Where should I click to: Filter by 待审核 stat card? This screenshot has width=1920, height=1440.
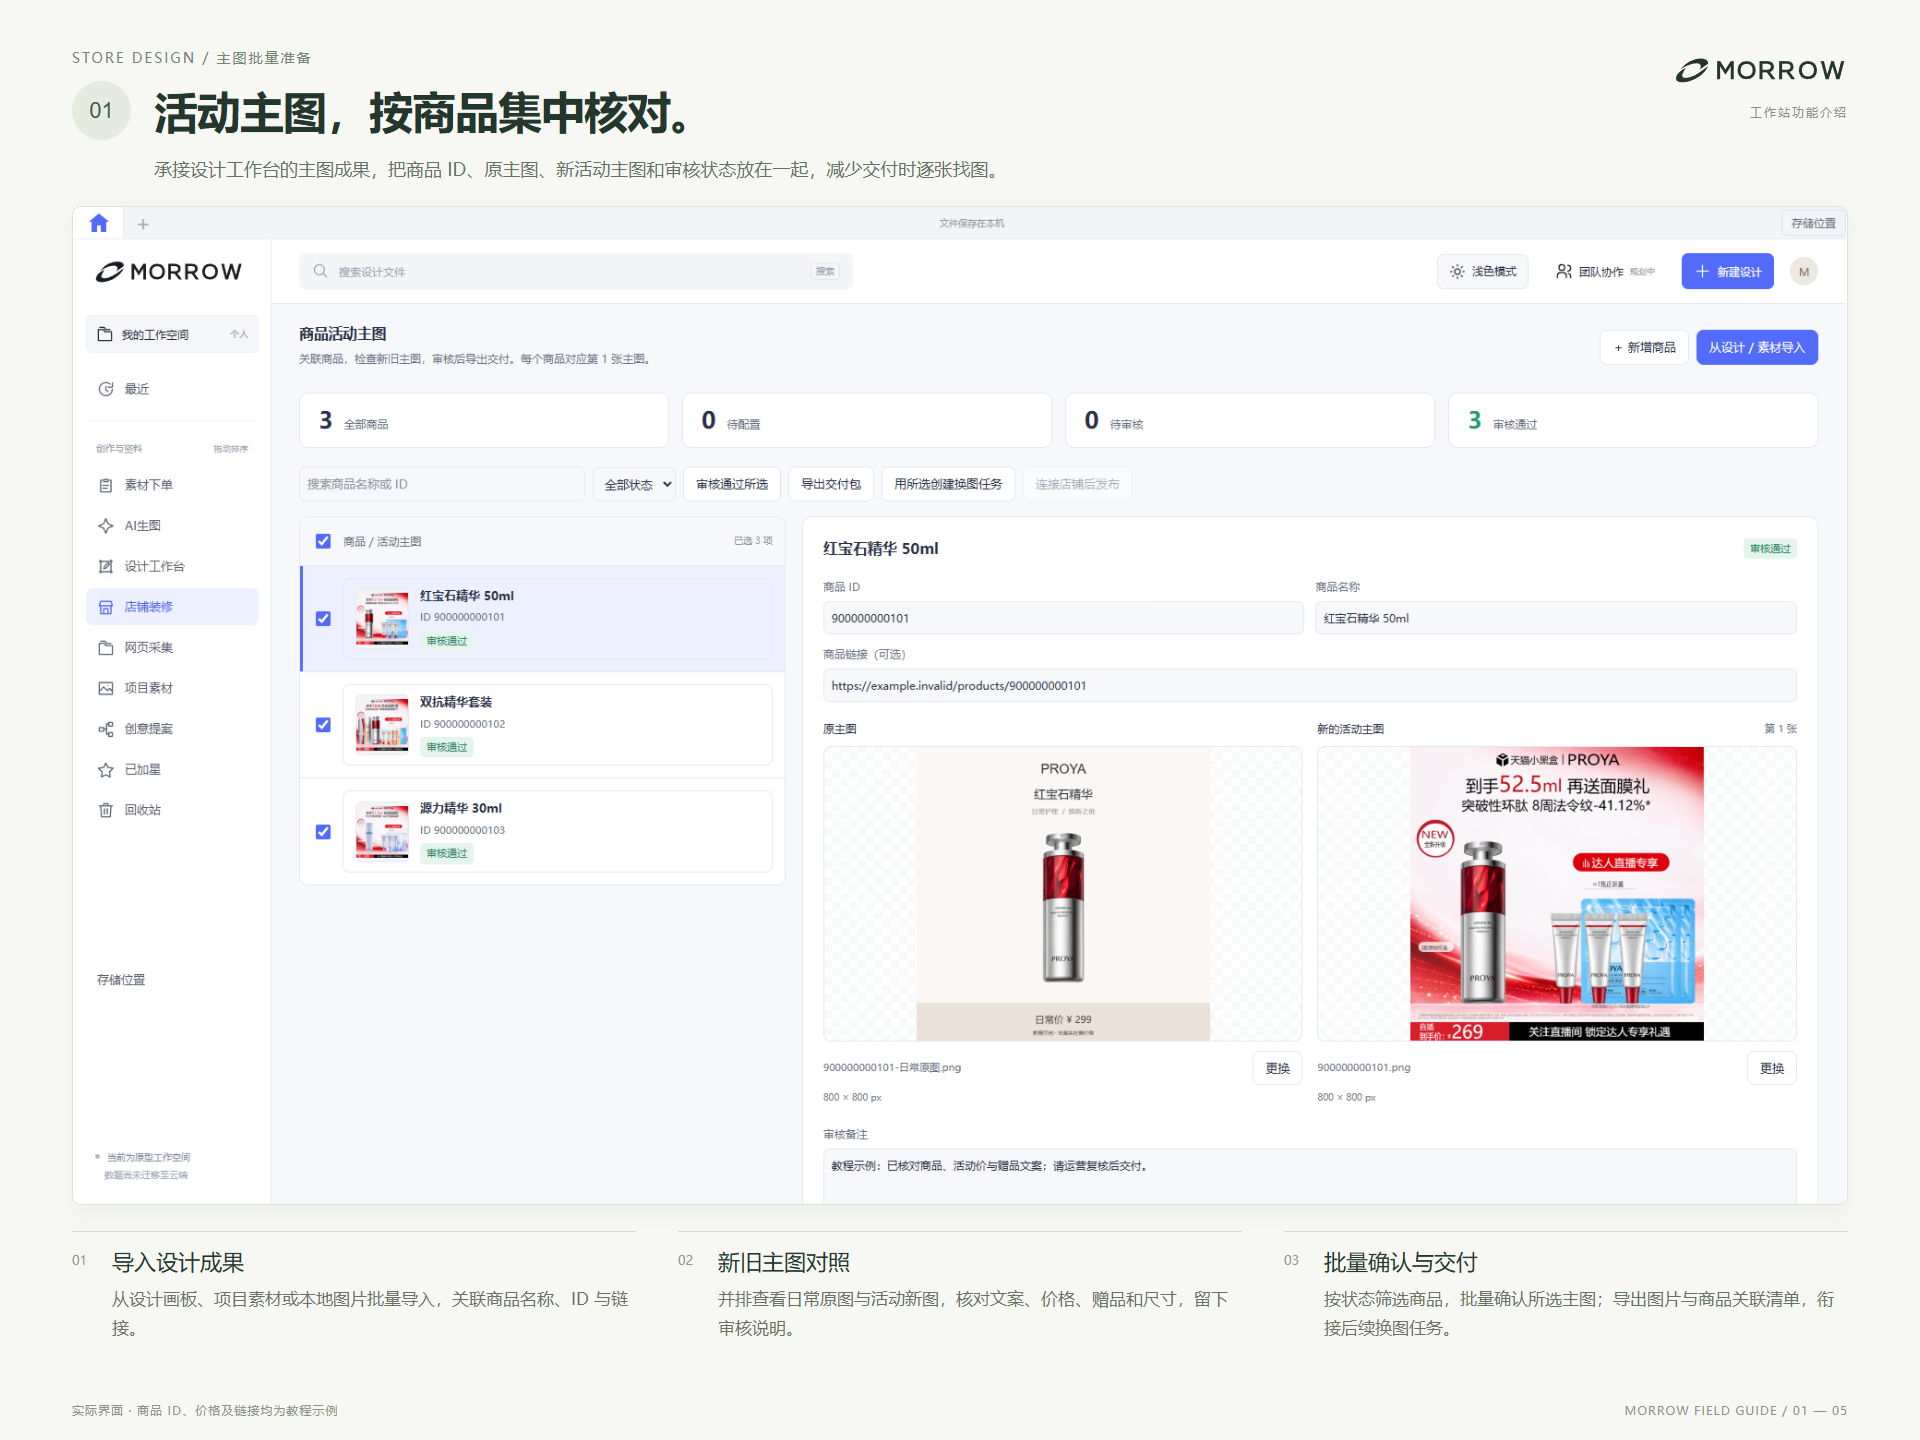click(x=1250, y=420)
